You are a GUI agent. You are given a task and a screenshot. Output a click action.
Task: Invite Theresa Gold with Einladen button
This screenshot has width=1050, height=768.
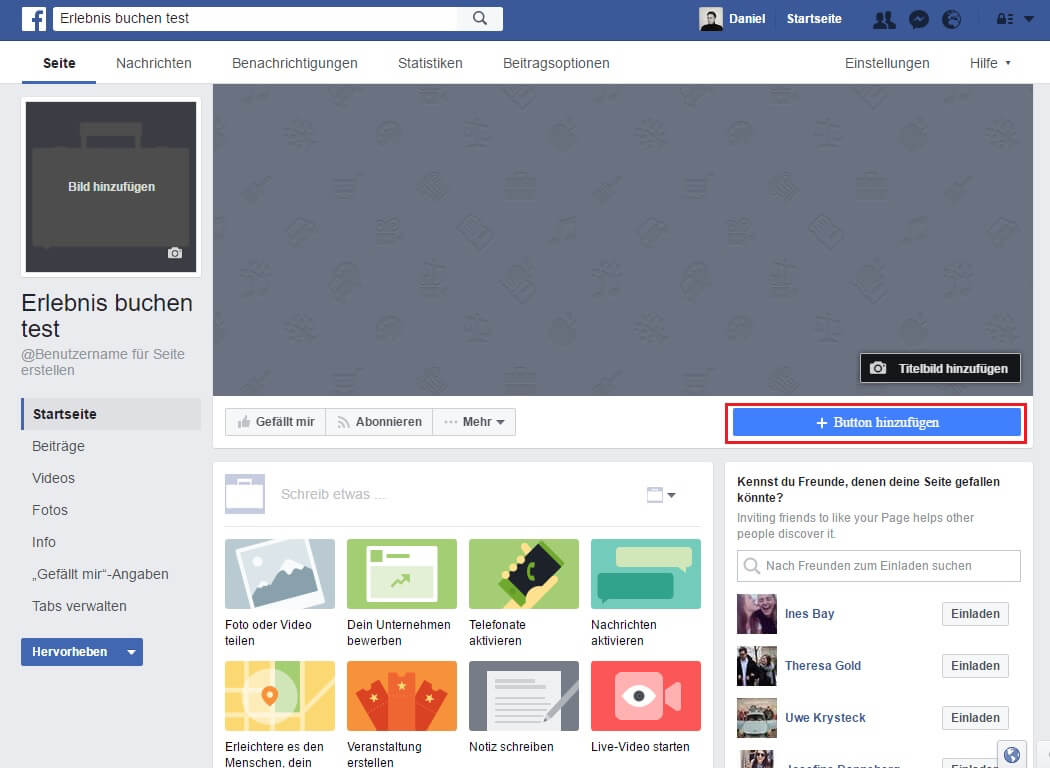[x=975, y=666]
